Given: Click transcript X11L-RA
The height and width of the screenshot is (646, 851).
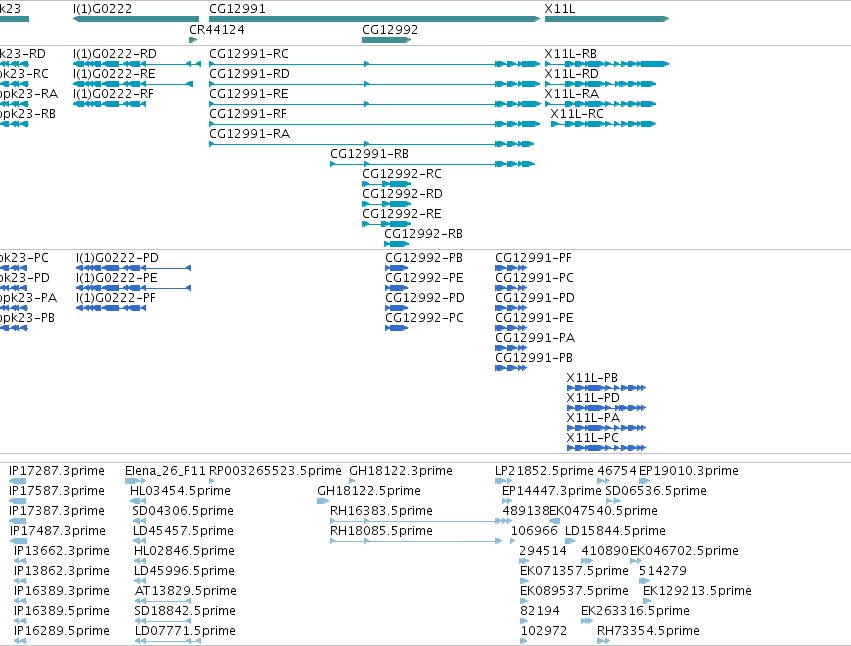Looking at the screenshot, I should tap(600, 104).
